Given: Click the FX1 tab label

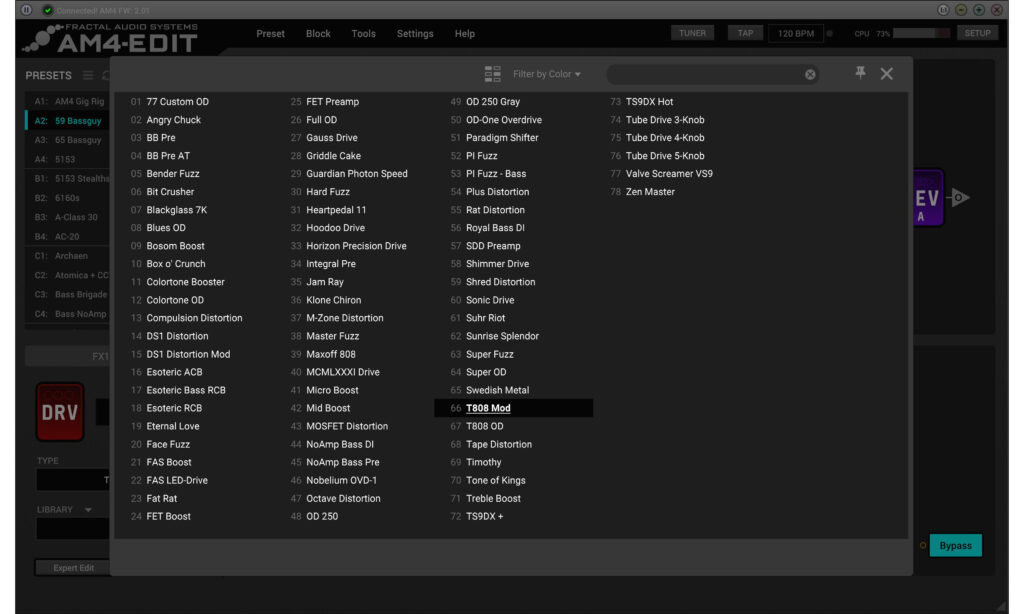Looking at the screenshot, I should [x=100, y=356].
